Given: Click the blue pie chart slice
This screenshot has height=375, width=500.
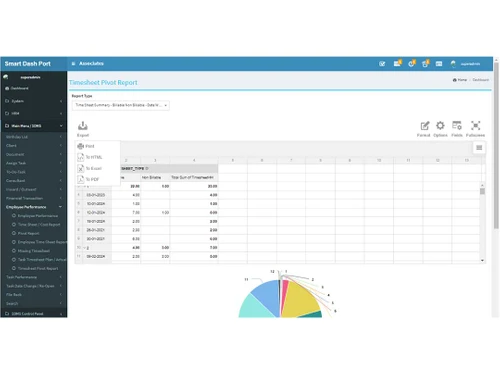Looking at the screenshot, I should (x=267, y=295).
